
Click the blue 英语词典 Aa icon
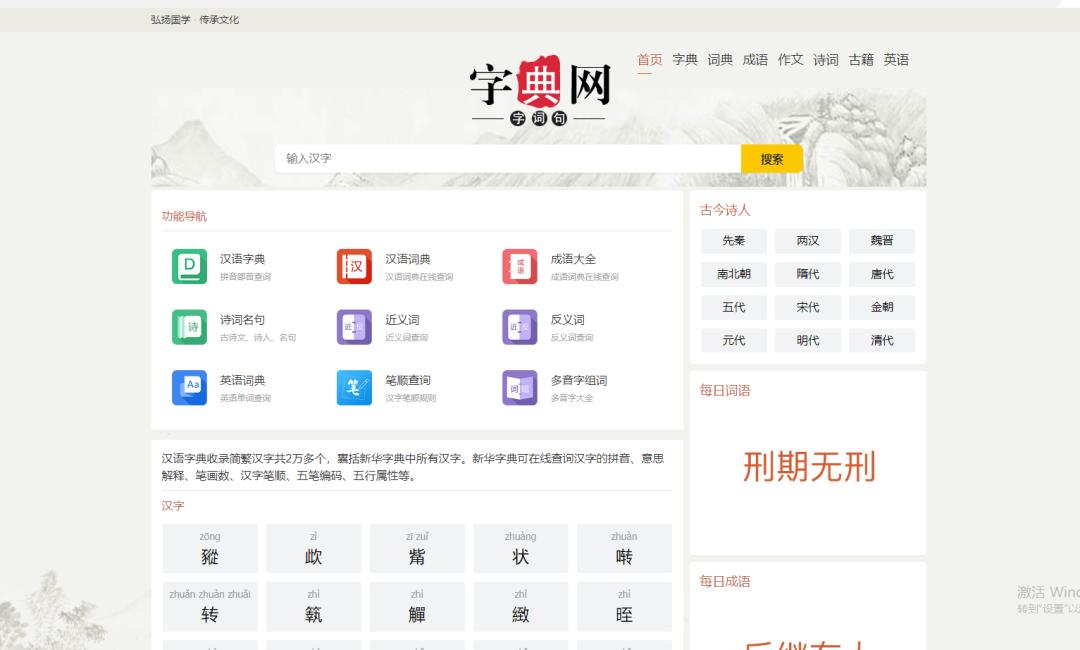pos(189,387)
